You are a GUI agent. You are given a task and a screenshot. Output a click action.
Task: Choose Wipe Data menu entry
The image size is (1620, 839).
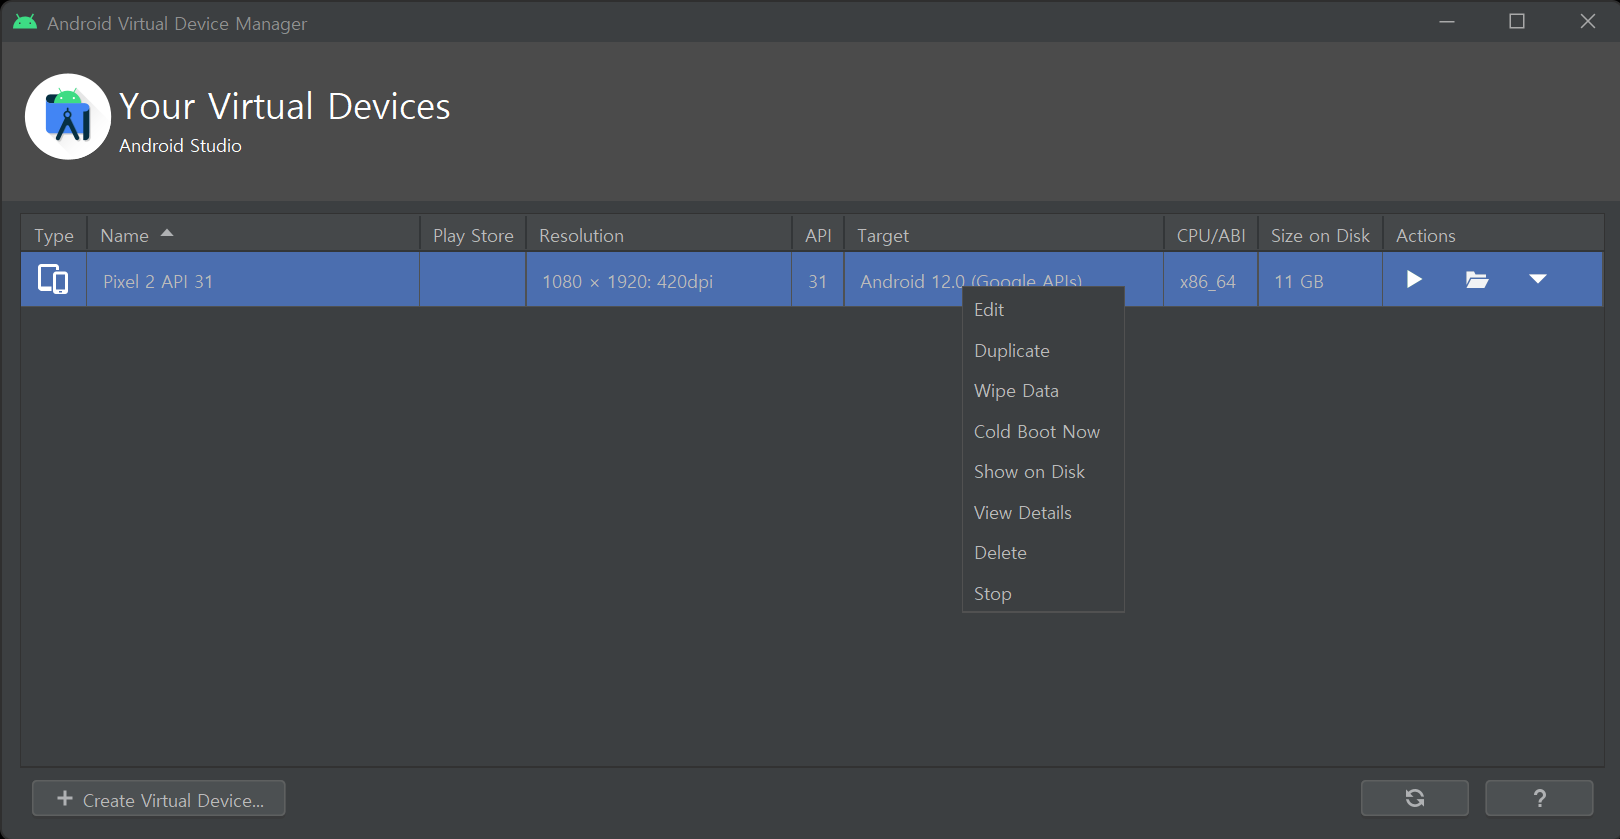1043,391
